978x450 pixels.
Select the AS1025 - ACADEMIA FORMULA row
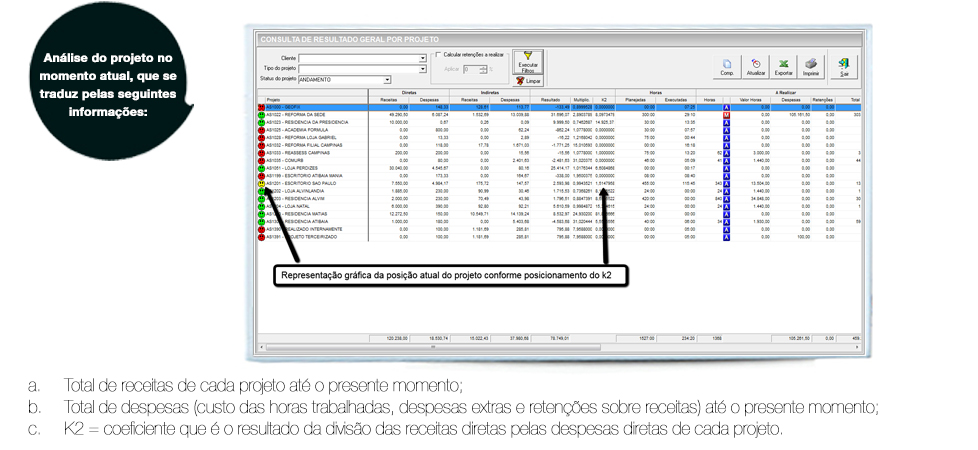(559, 130)
